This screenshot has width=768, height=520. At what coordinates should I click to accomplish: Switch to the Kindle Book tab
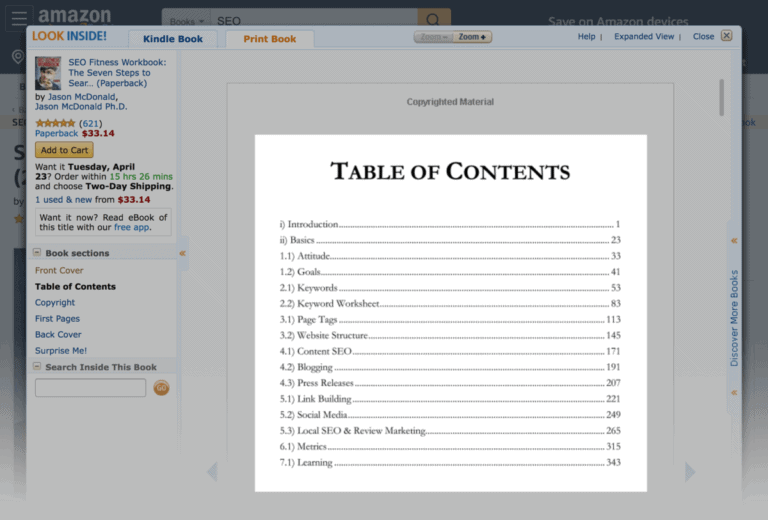pos(172,39)
